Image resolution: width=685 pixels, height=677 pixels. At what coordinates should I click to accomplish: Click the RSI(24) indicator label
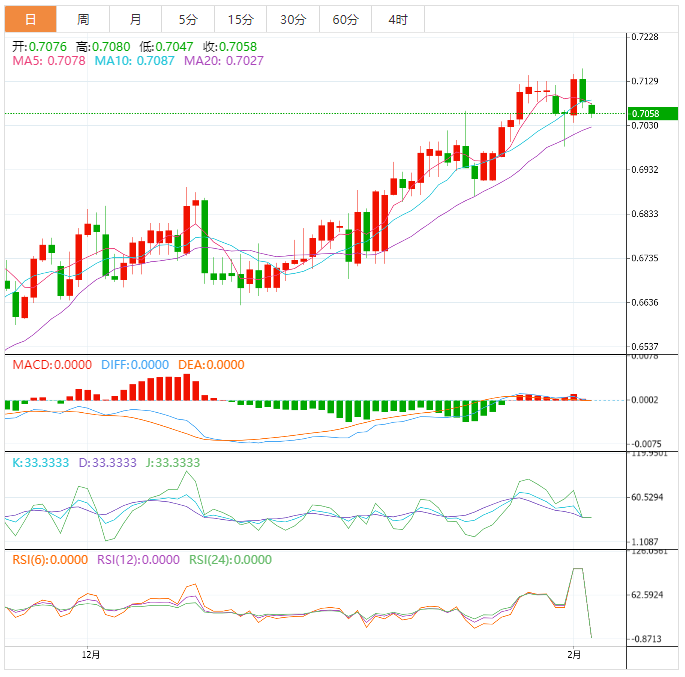(x=229, y=560)
